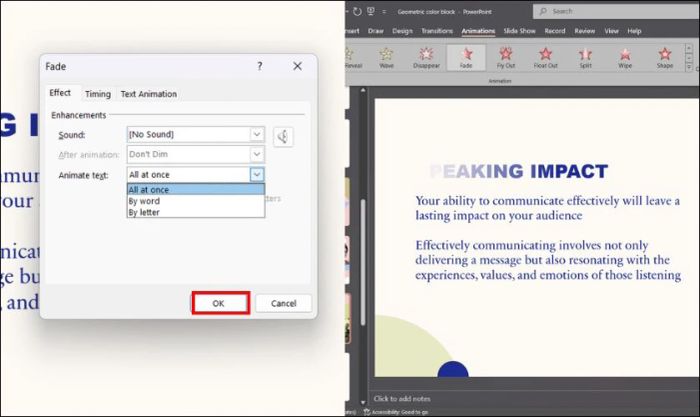Close the Fade dialog with the X button

(x=297, y=66)
